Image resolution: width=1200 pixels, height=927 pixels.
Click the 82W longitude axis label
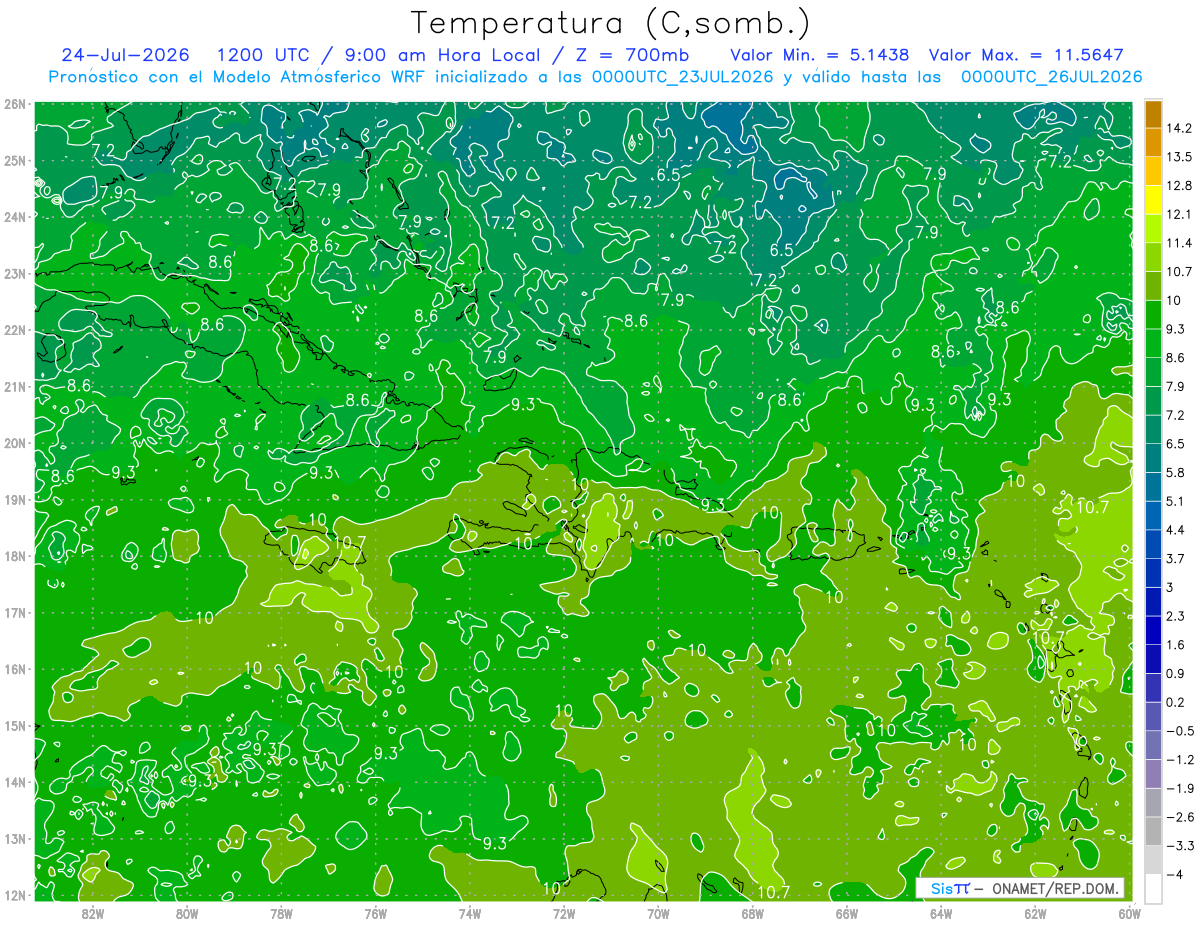click(x=93, y=913)
